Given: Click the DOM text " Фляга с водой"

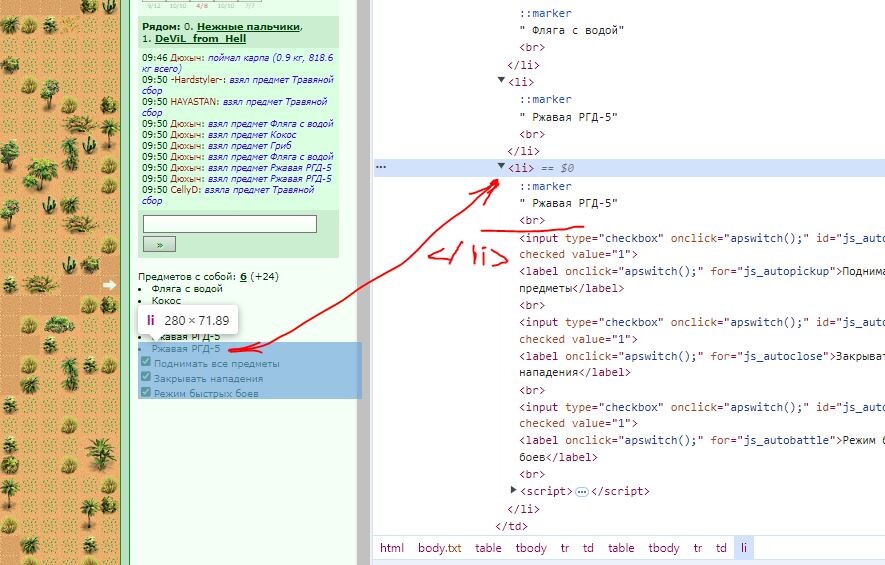Looking at the screenshot, I should coord(571,30).
